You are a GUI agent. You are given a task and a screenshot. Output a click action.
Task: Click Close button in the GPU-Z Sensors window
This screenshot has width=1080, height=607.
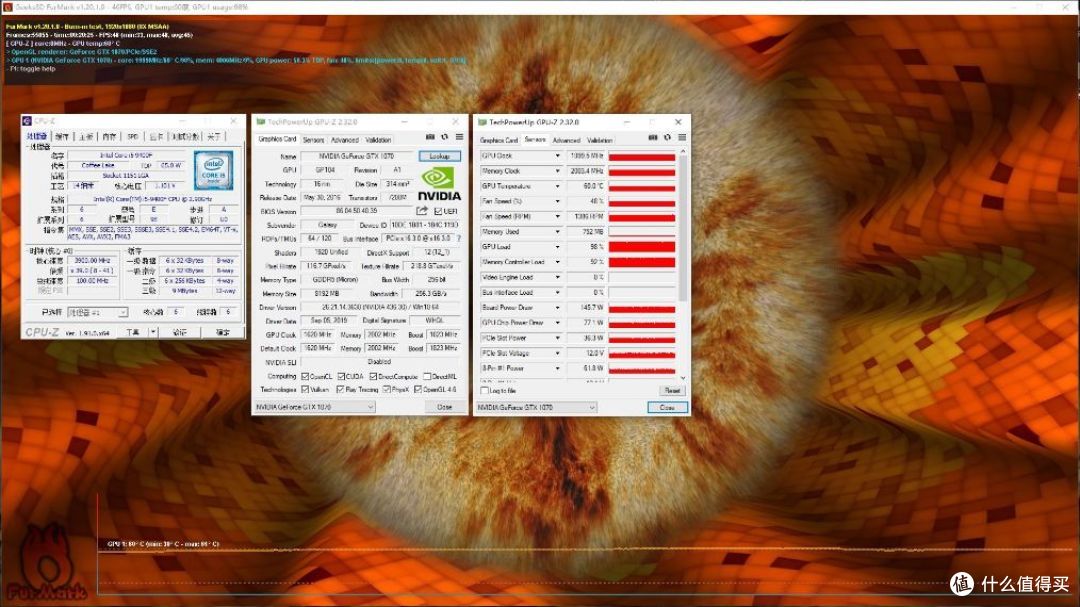click(667, 408)
